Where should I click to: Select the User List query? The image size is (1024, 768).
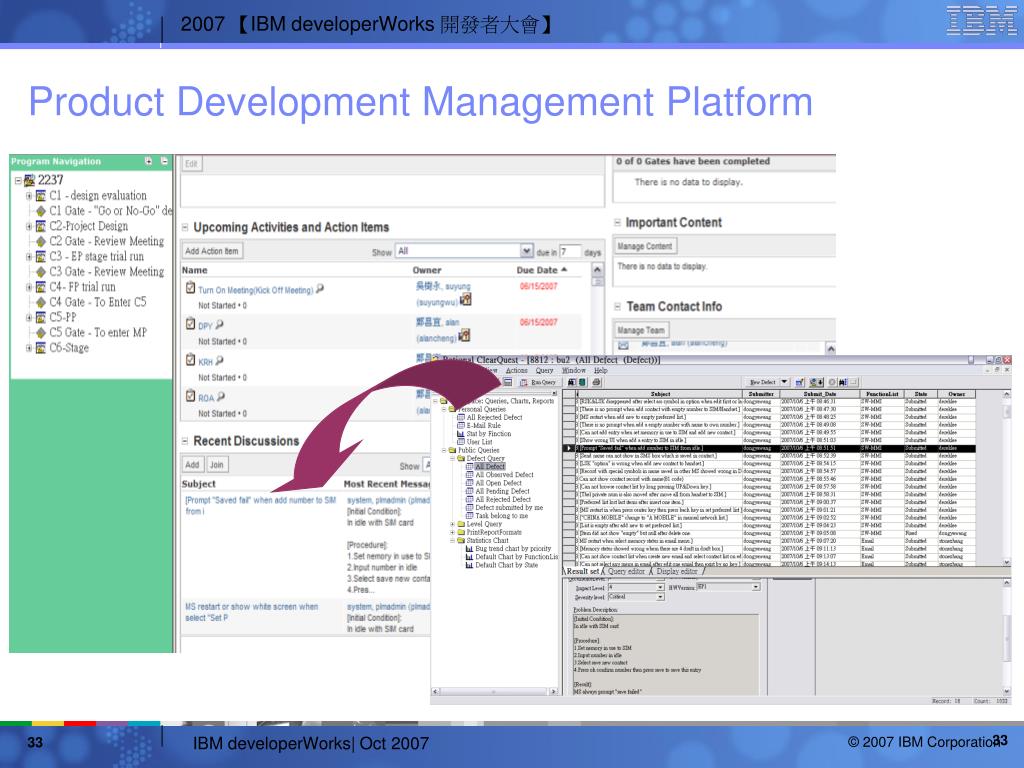coord(478,442)
